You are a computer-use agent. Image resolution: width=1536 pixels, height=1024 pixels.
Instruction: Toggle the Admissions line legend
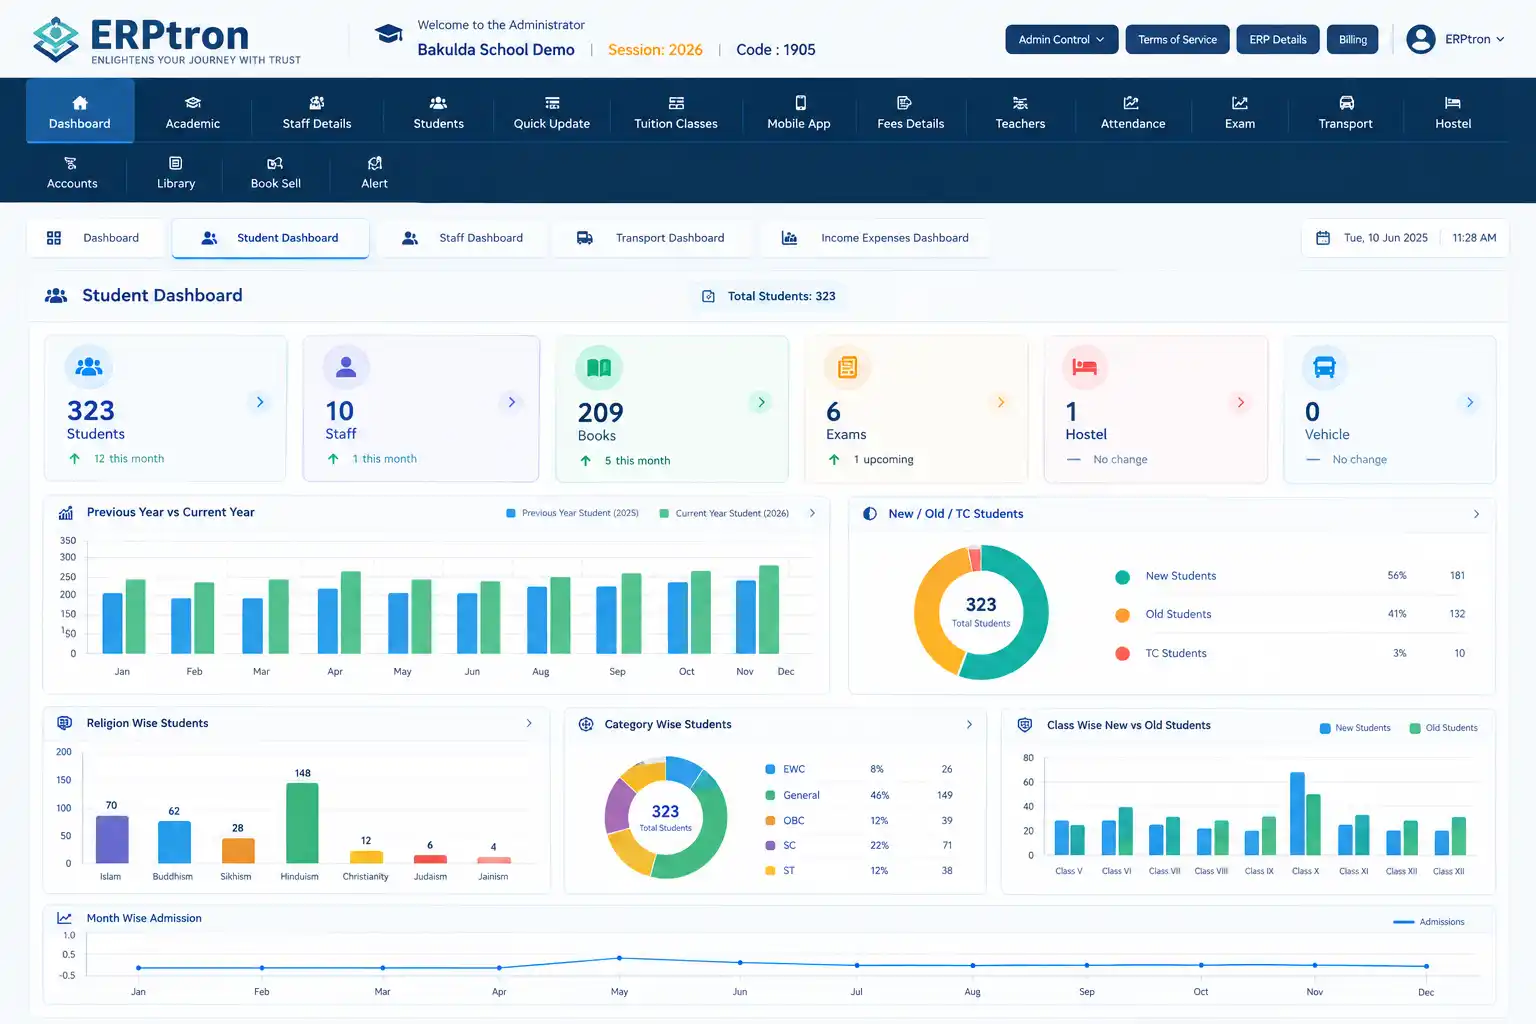pyautogui.click(x=1429, y=922)
